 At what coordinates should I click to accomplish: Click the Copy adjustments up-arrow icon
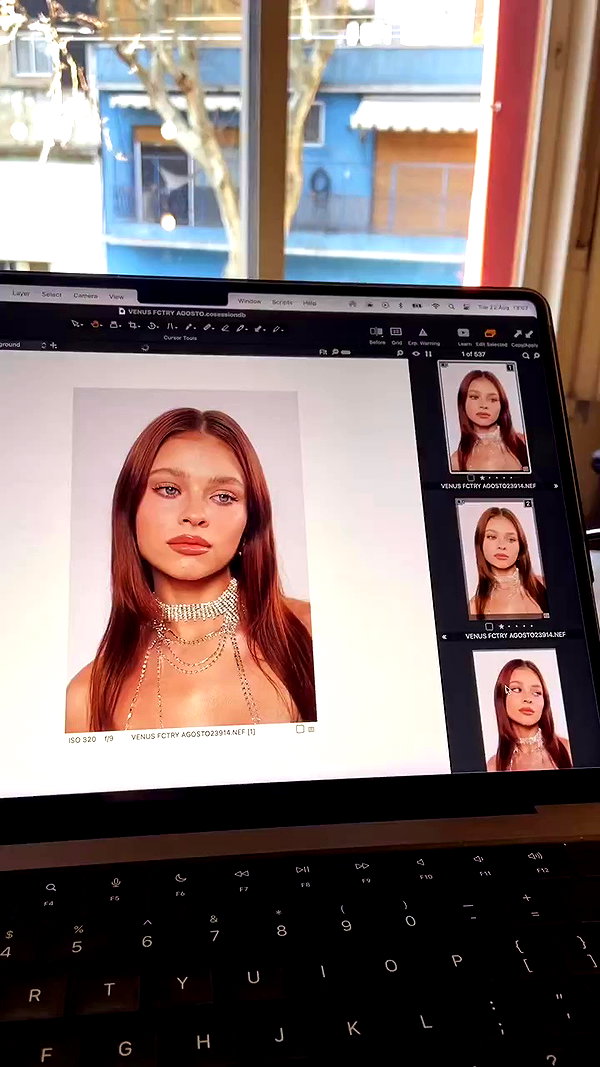point(518,334)
